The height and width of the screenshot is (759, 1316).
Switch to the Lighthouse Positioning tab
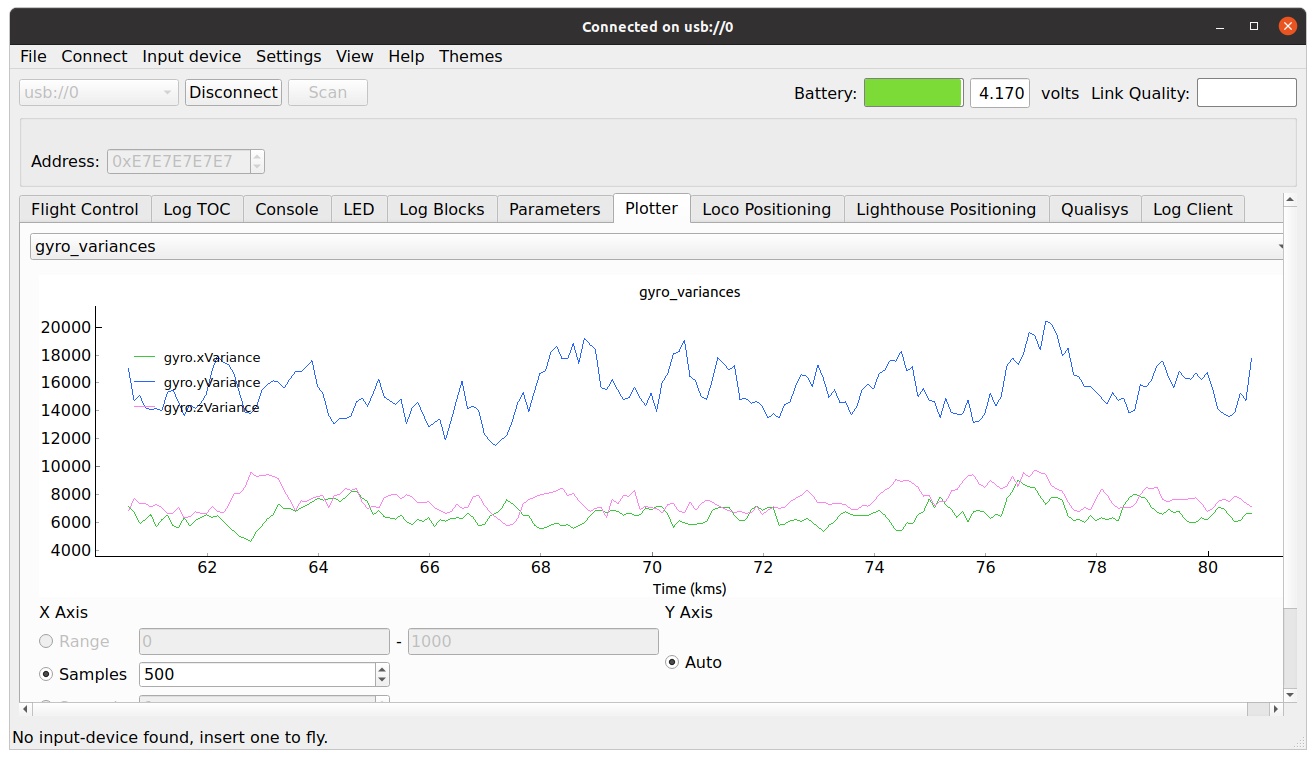945,209
